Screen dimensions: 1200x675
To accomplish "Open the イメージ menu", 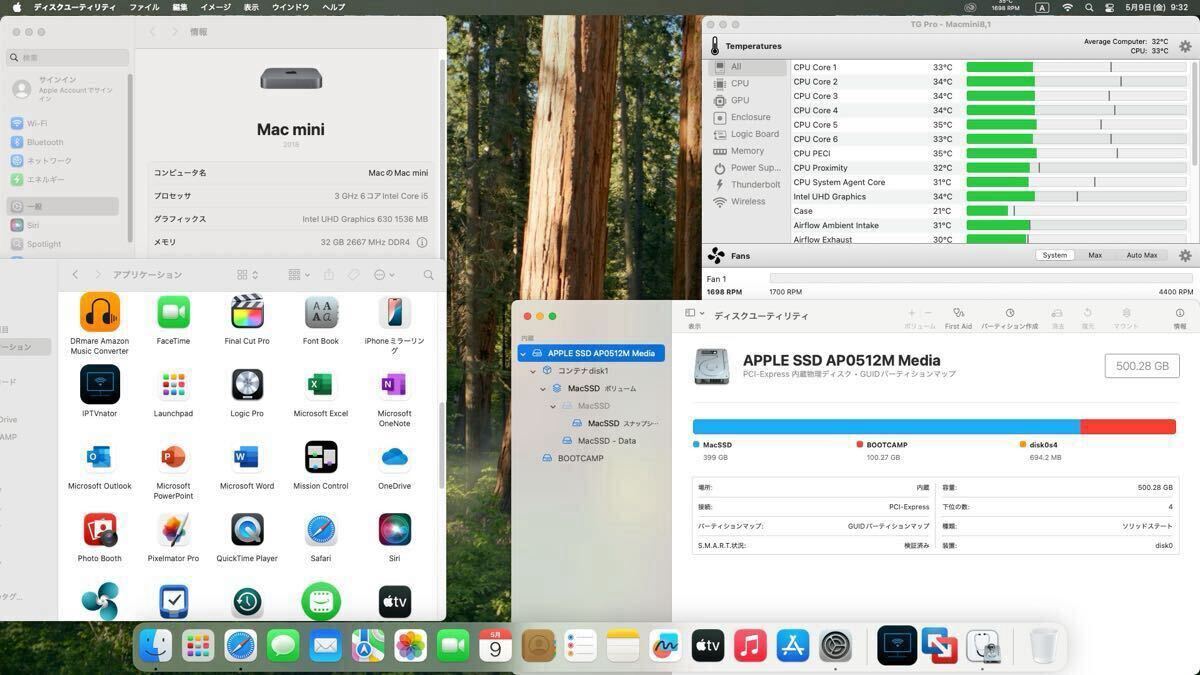I will click(215, 7).
